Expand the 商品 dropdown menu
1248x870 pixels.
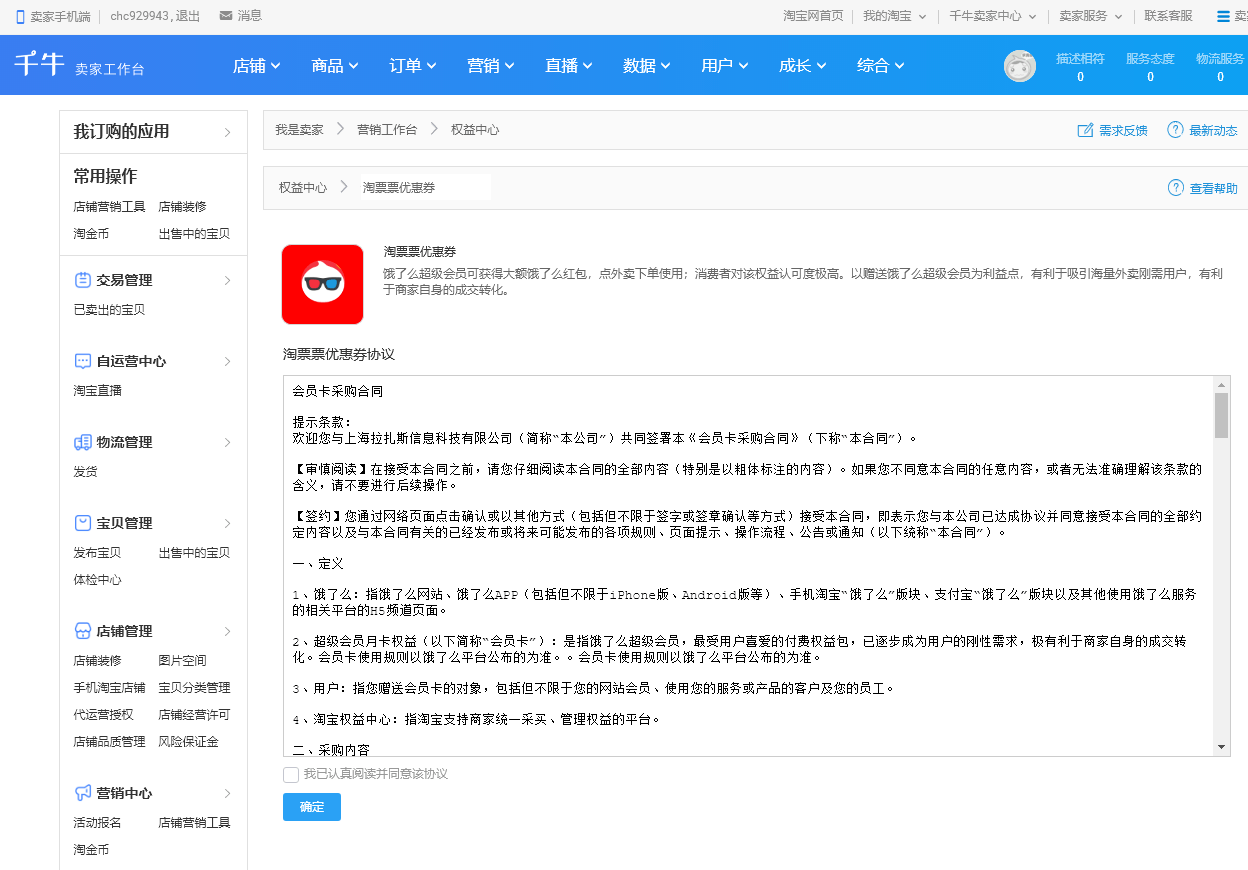335,65
